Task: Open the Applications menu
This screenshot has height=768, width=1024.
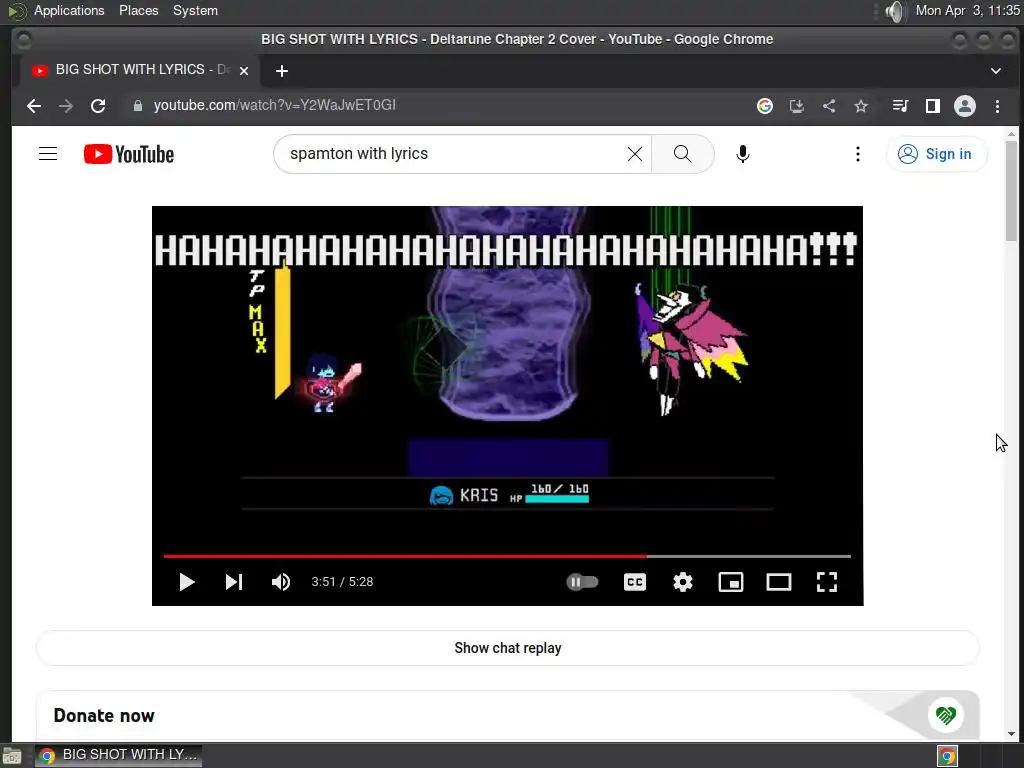Action: pos(69,10)
